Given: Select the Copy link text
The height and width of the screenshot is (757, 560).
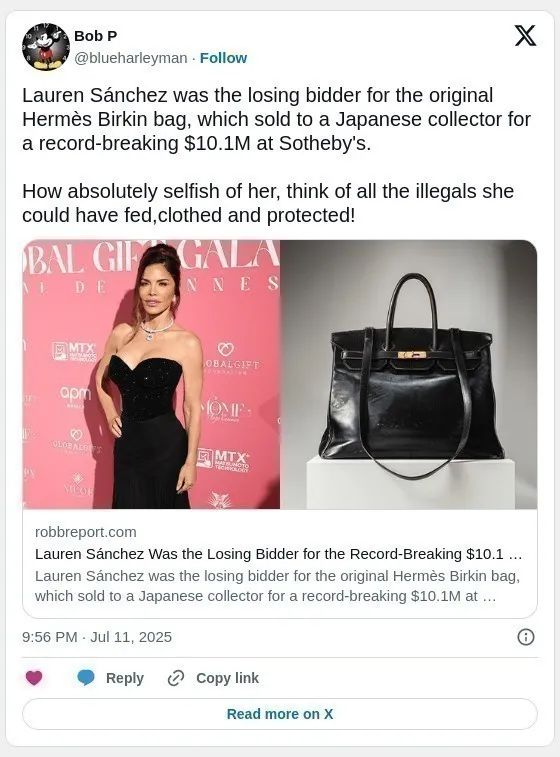Looking at the screenshot, I should 227,678.
